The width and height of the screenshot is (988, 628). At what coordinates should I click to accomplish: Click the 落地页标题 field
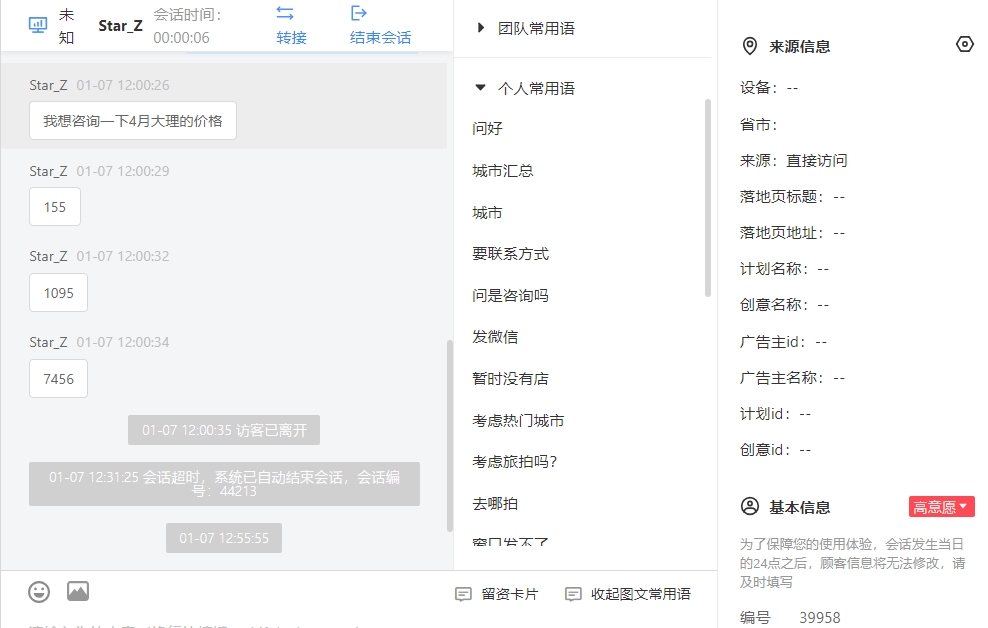coord(792,197)
